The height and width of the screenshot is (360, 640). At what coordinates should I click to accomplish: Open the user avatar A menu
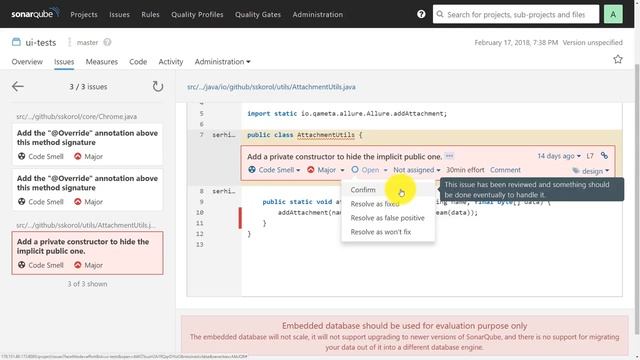tap(613, 14)
